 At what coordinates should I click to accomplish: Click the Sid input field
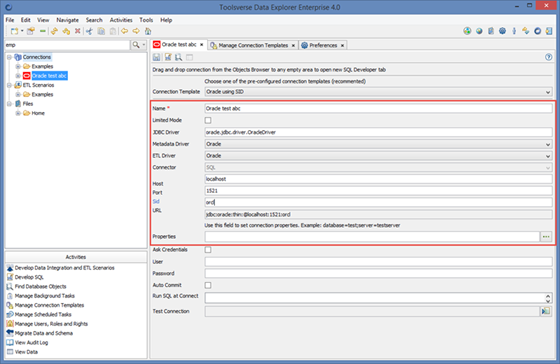[x=379, y=203]
